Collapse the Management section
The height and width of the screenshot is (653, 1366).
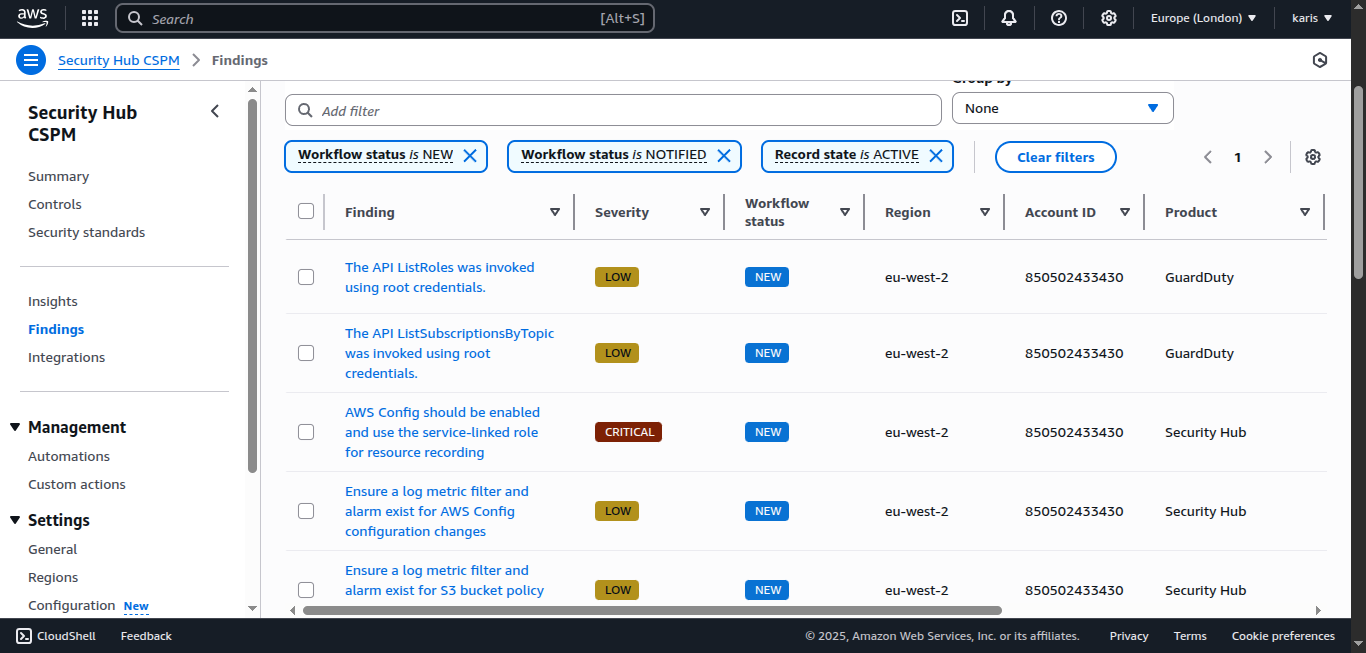[15, 427]
